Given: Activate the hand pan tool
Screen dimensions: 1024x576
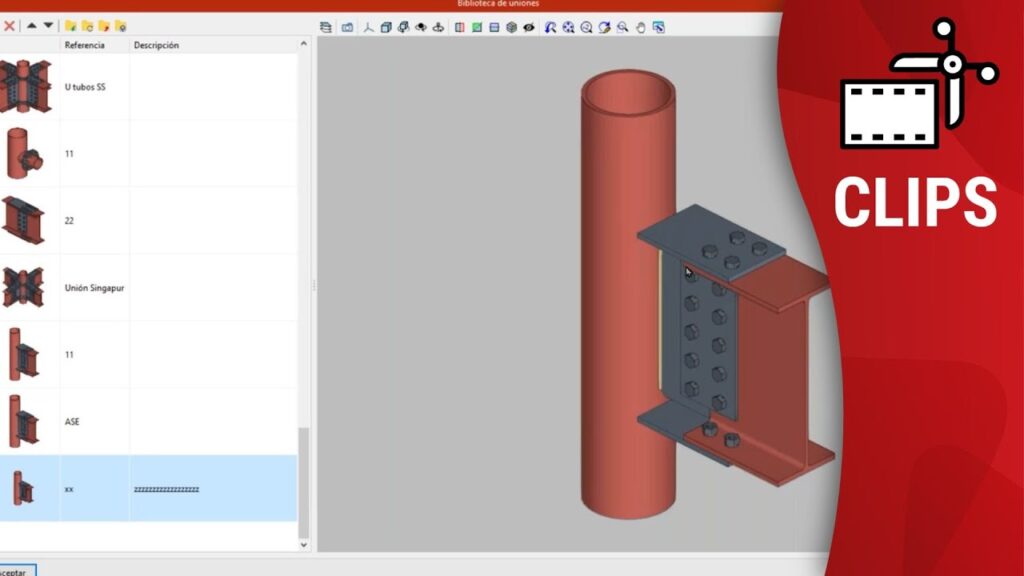Looking at the screenshot, I should coord(641,27).
